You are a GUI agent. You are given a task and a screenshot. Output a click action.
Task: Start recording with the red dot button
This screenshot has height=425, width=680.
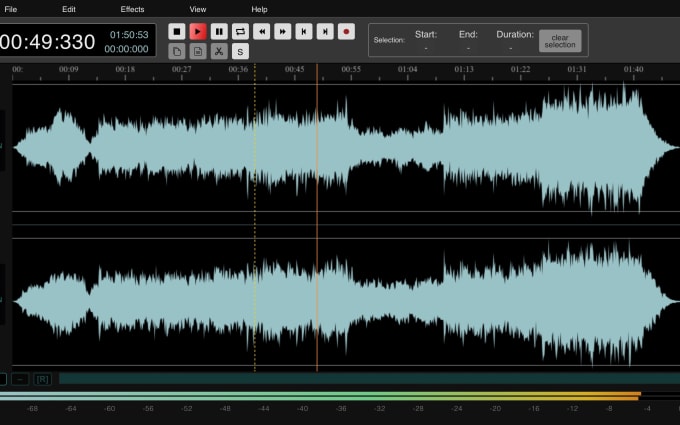[x=346, y=32]
